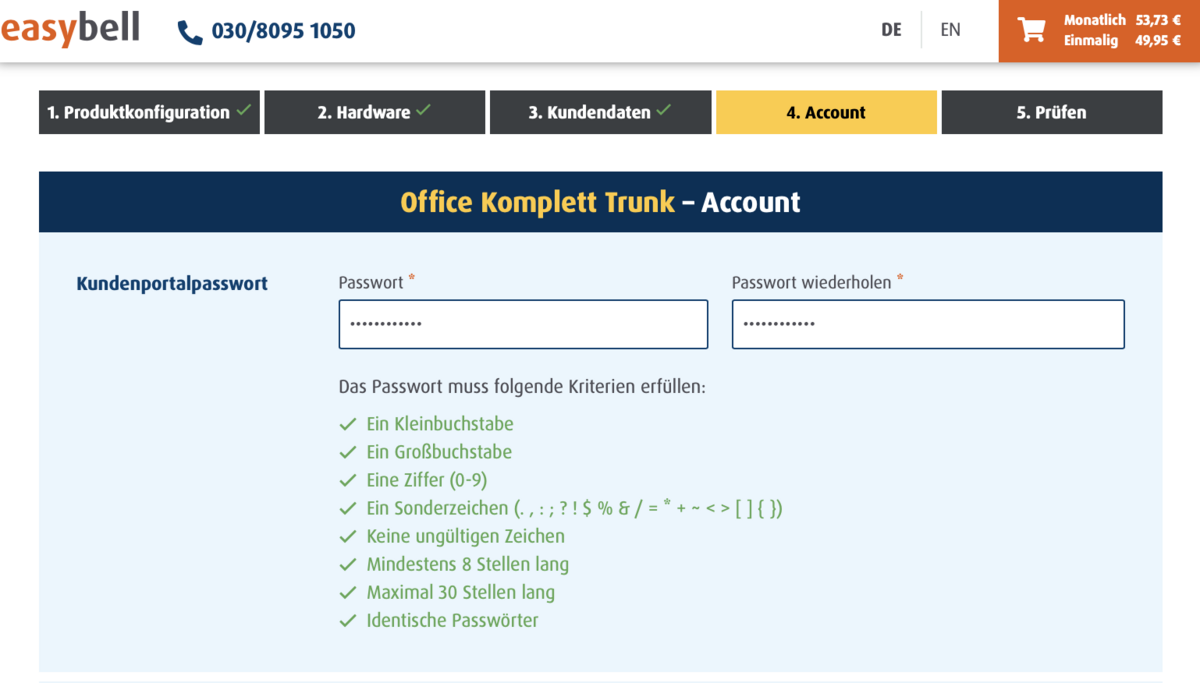Go to step 2. Hardware
The image size is (1200, 683).
pyautogui.click(x=374, y=112)
